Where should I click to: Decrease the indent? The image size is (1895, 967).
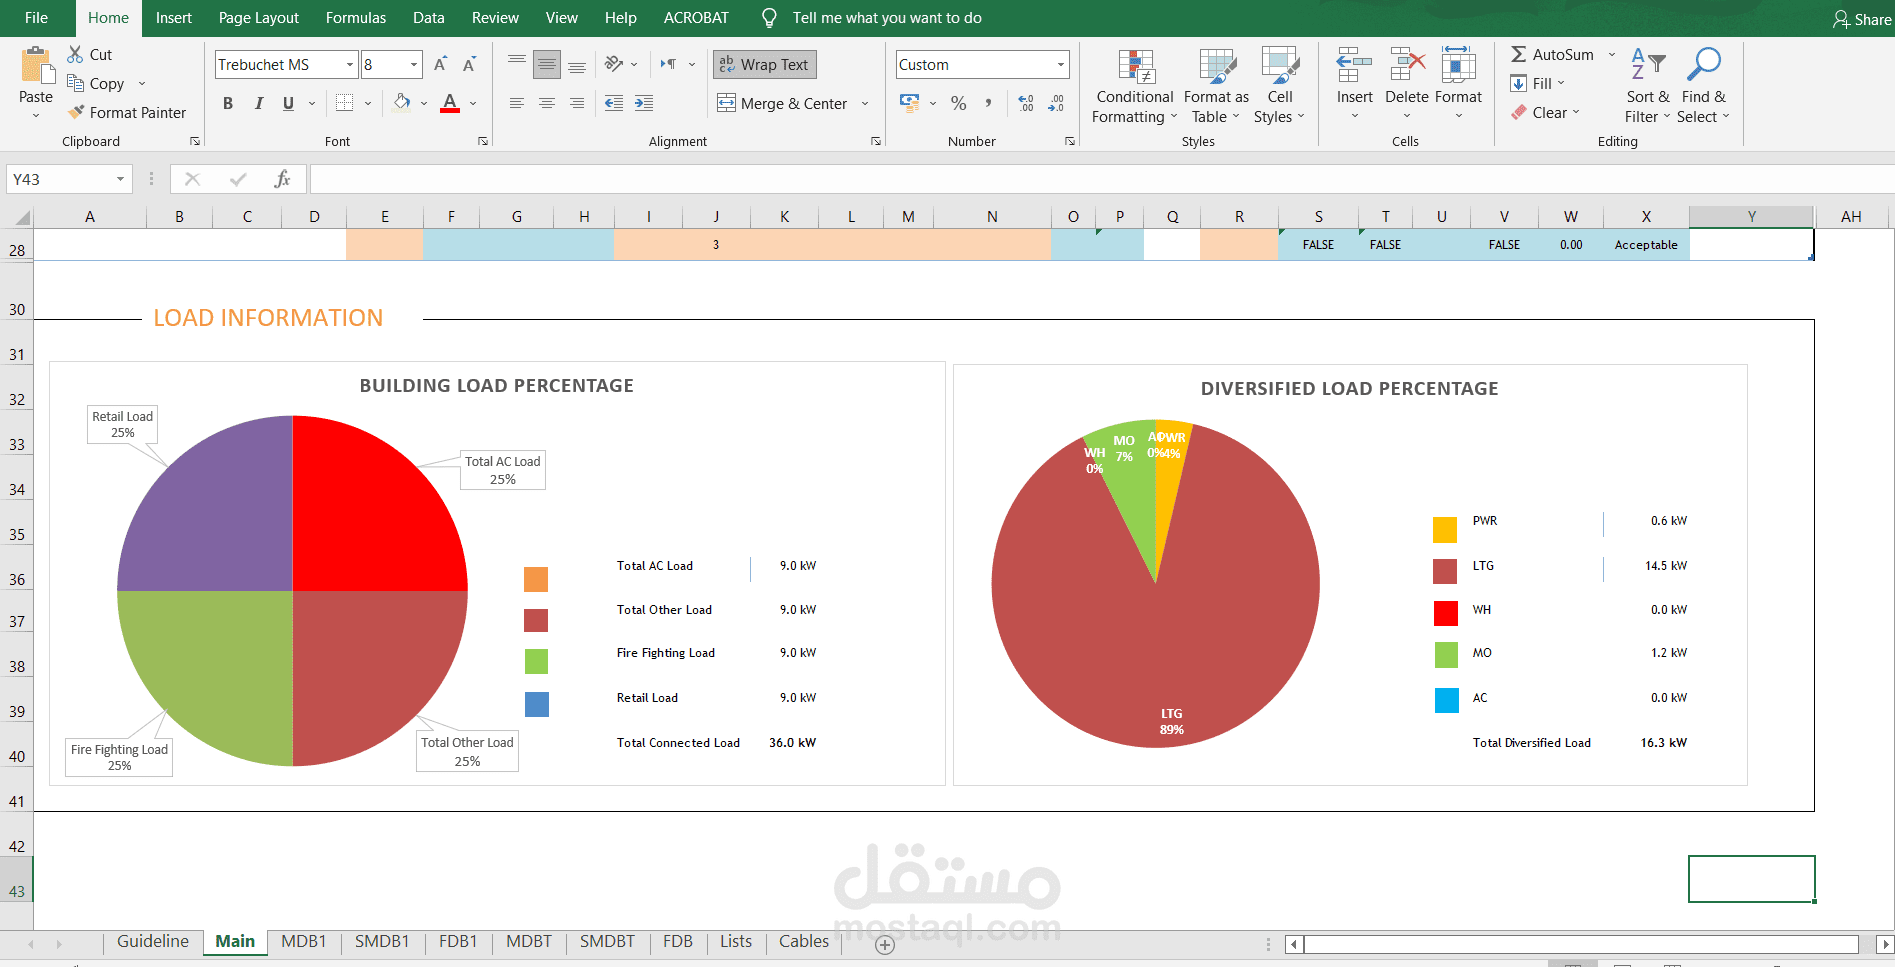tap(614, 103)
